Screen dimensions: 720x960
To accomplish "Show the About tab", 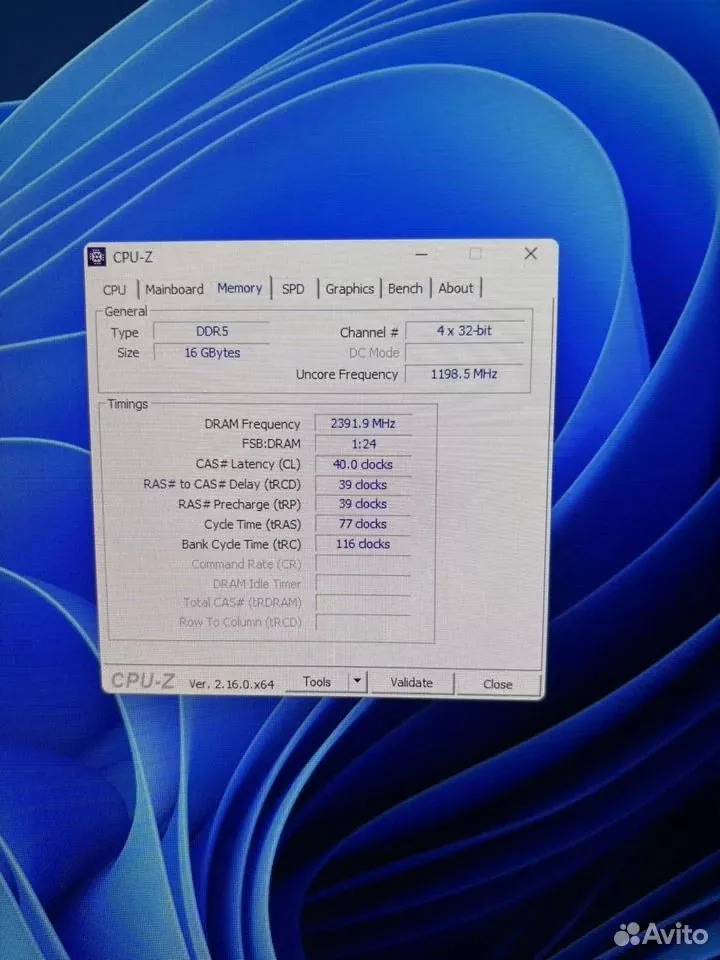I will point(456,288).
